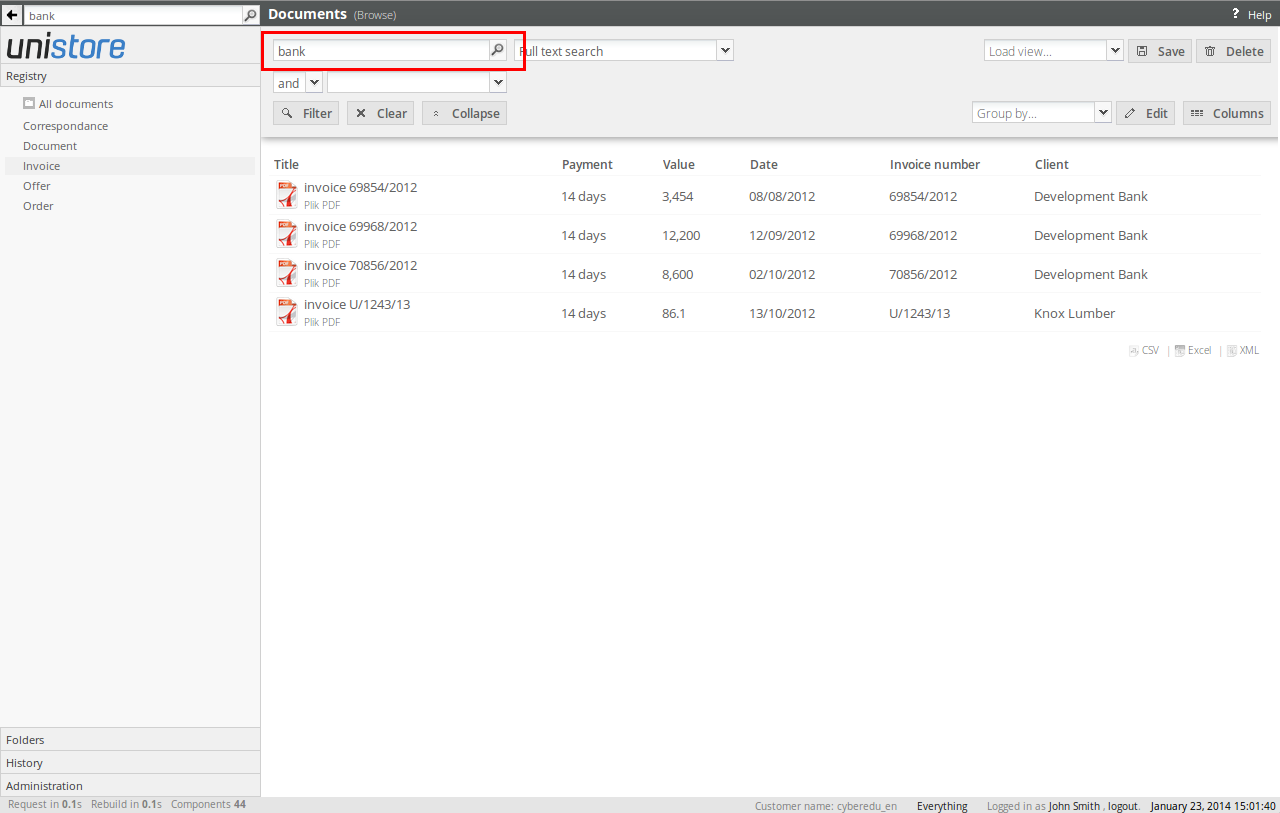
Task: Click the top-left global search field
Action: [x=133, y=15]
